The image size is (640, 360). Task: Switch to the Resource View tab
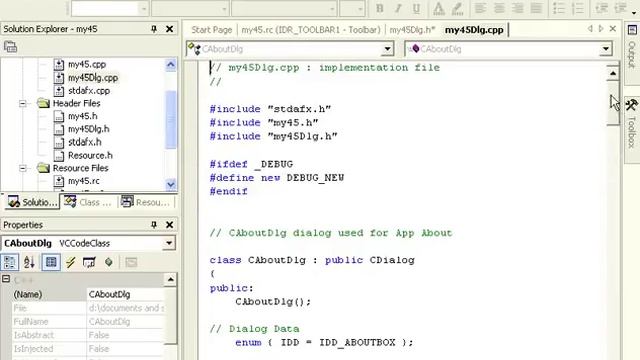tap(146, 202)
